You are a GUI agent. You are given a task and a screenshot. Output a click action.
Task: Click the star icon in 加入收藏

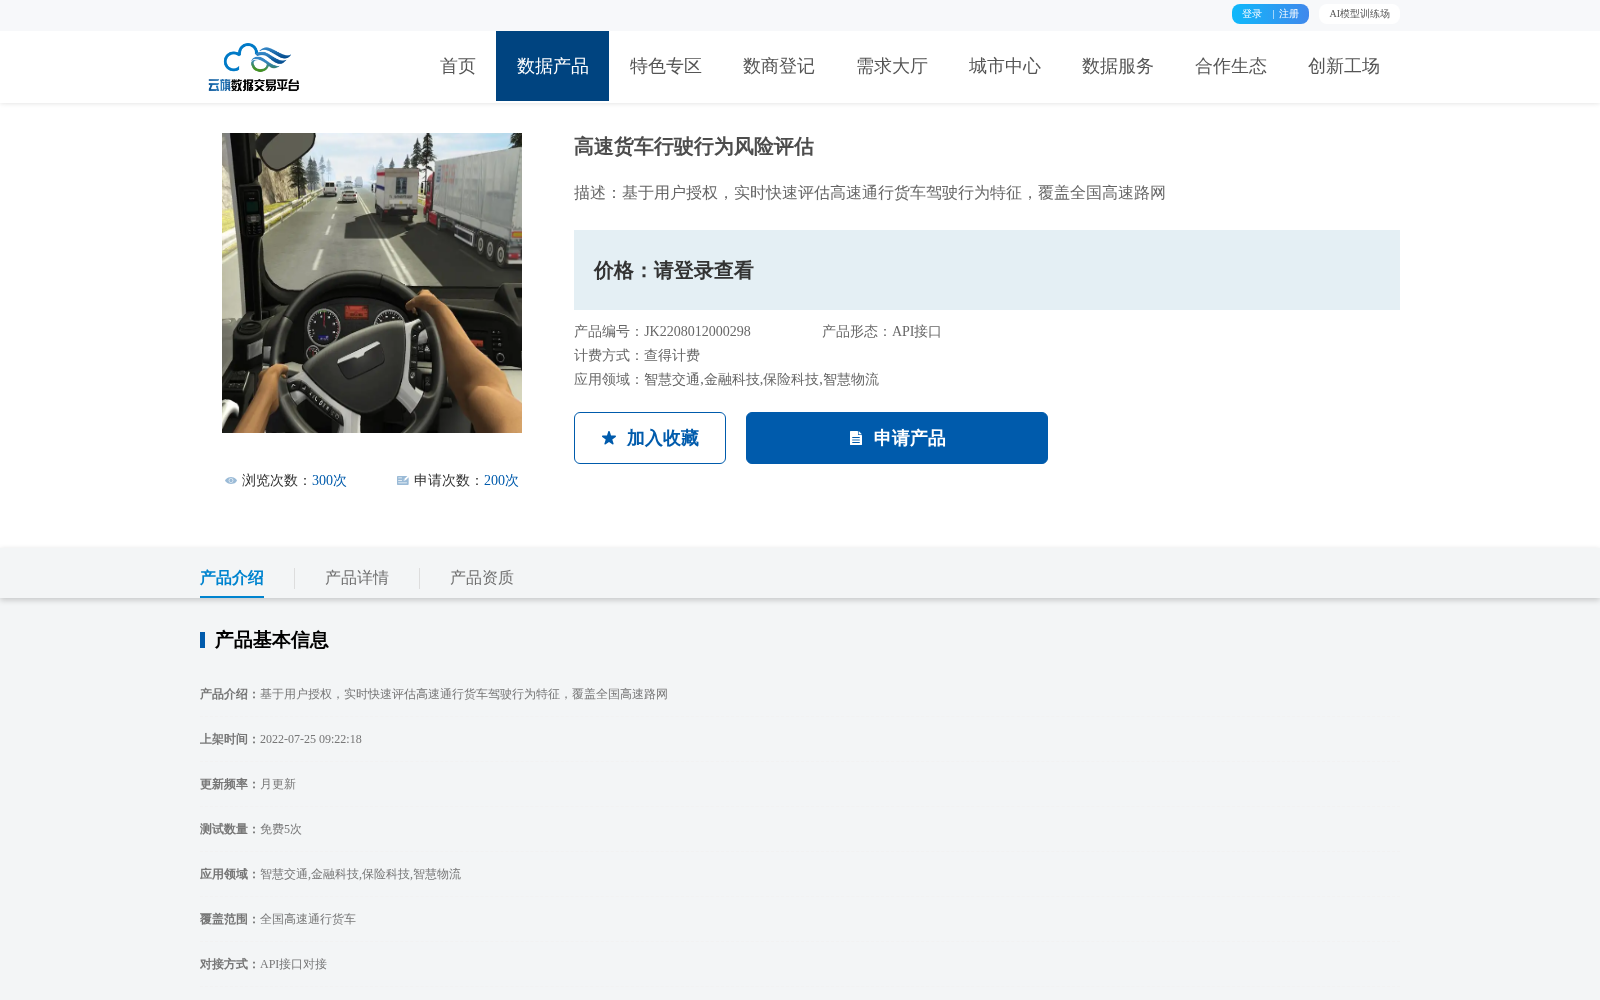609,438
